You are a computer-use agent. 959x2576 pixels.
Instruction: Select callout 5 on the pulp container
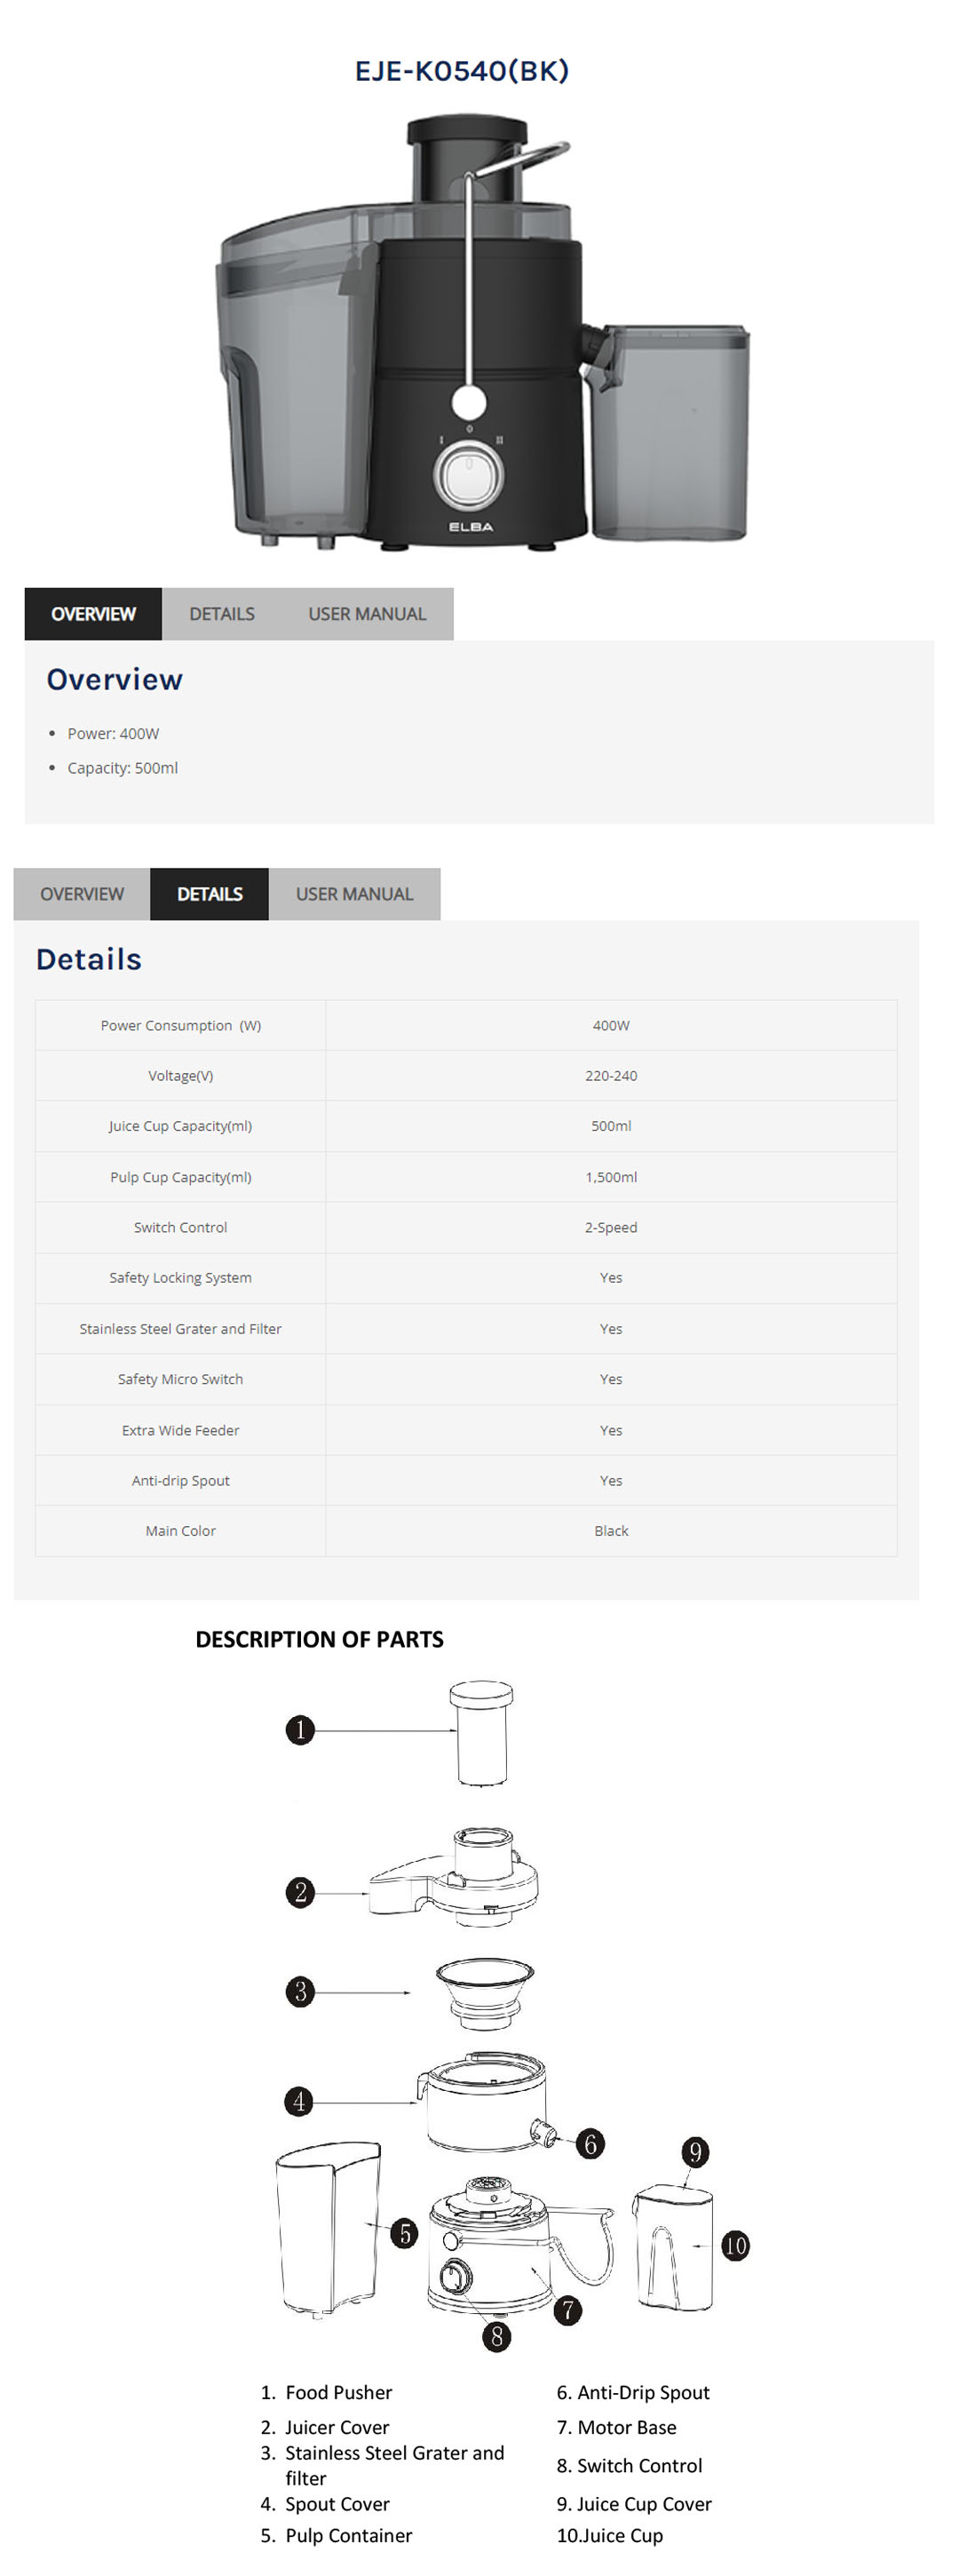pyautogui.click(x=404, y=2233)
